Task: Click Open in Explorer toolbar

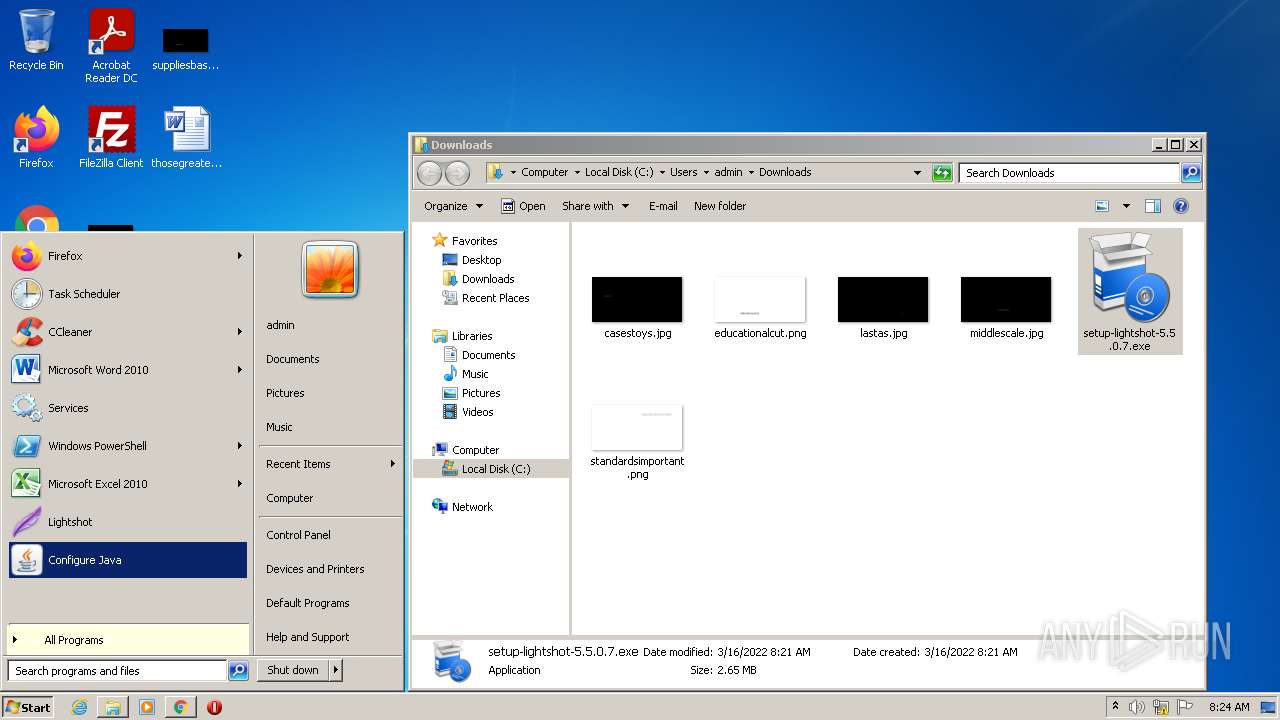Action: [x=523, y=206]
